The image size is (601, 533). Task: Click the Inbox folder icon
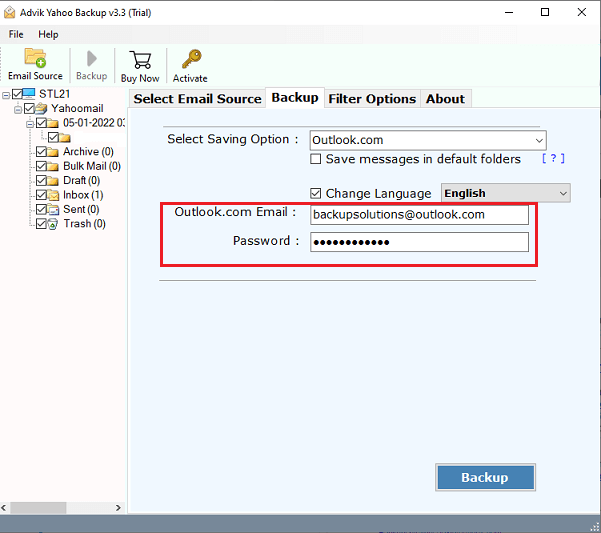tap(53, 195)
